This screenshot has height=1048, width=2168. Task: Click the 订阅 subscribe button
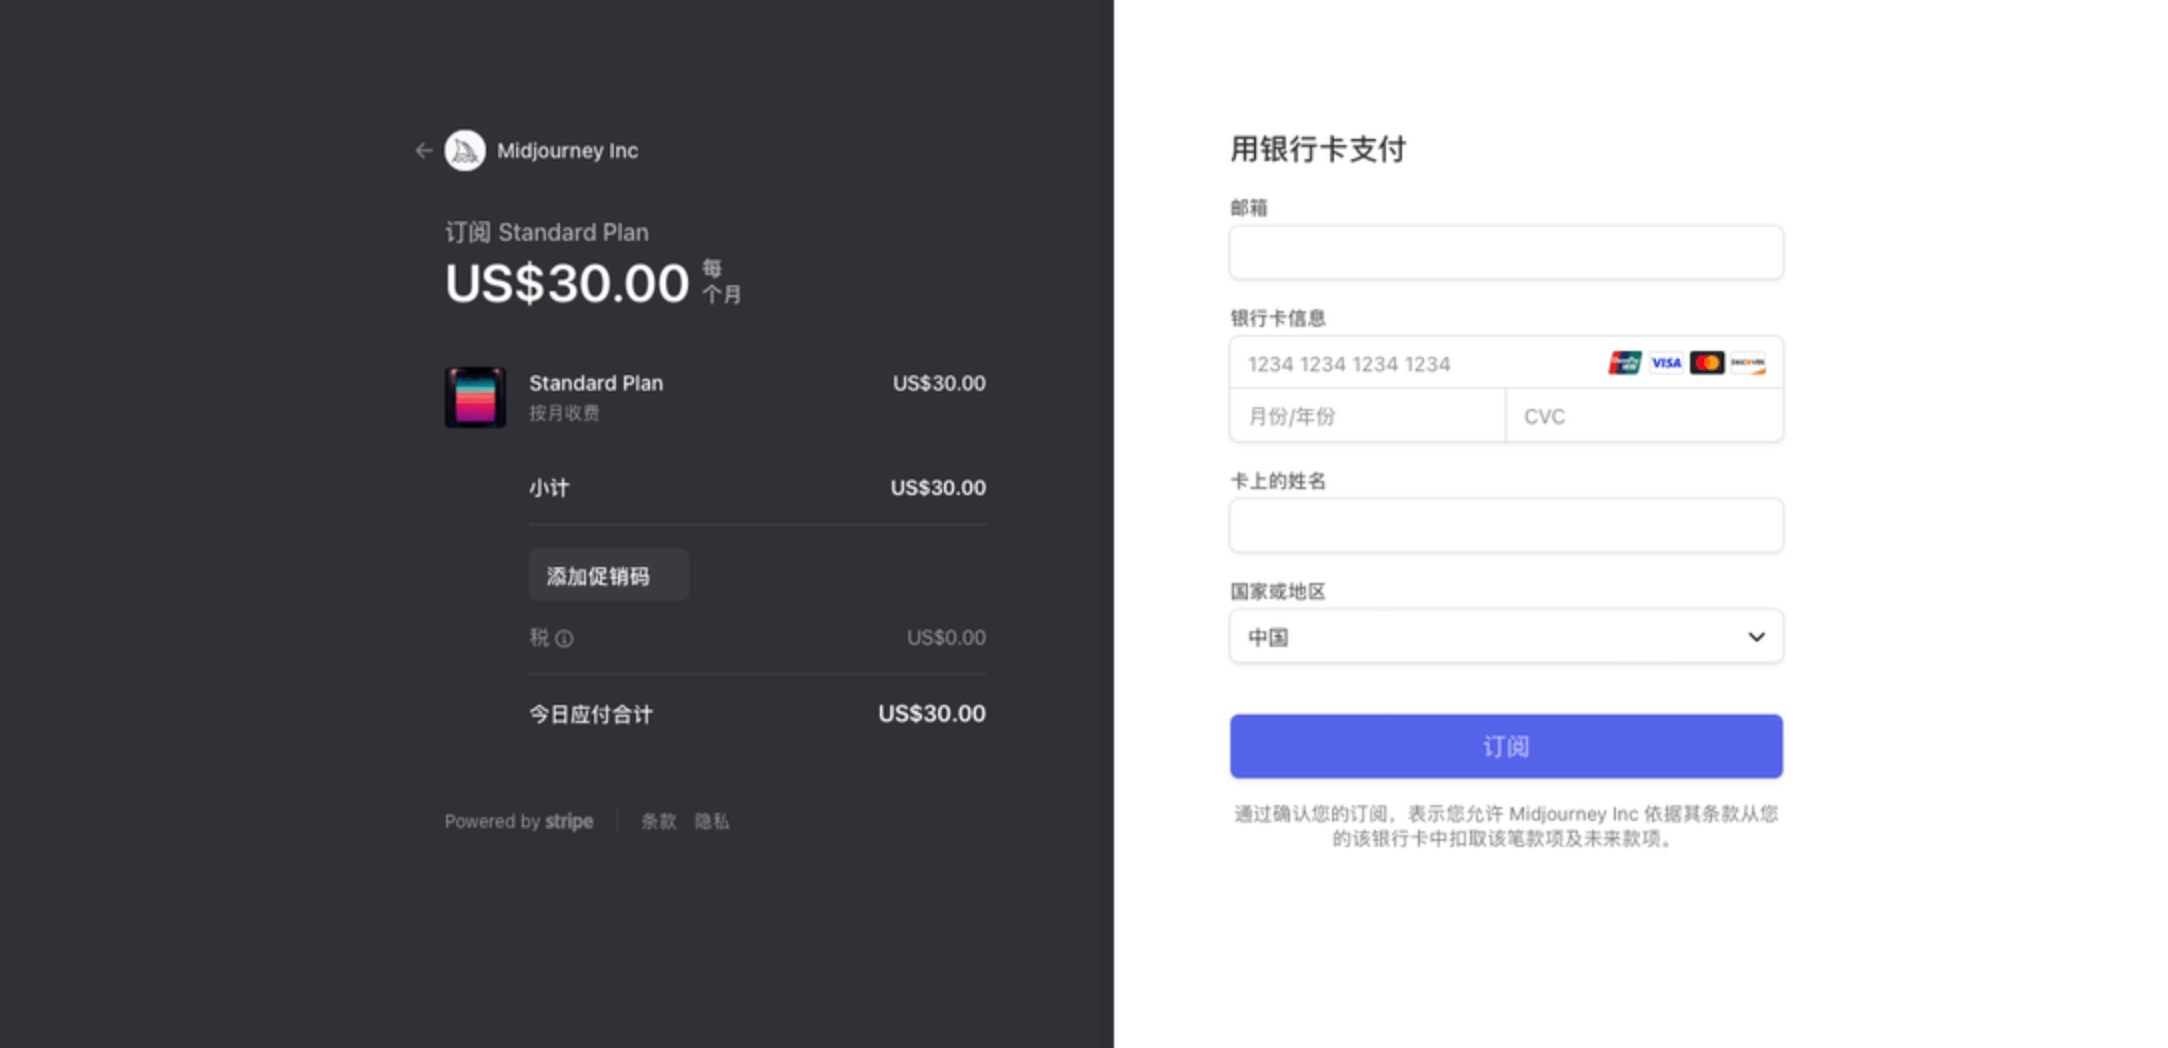[1504, 745]
